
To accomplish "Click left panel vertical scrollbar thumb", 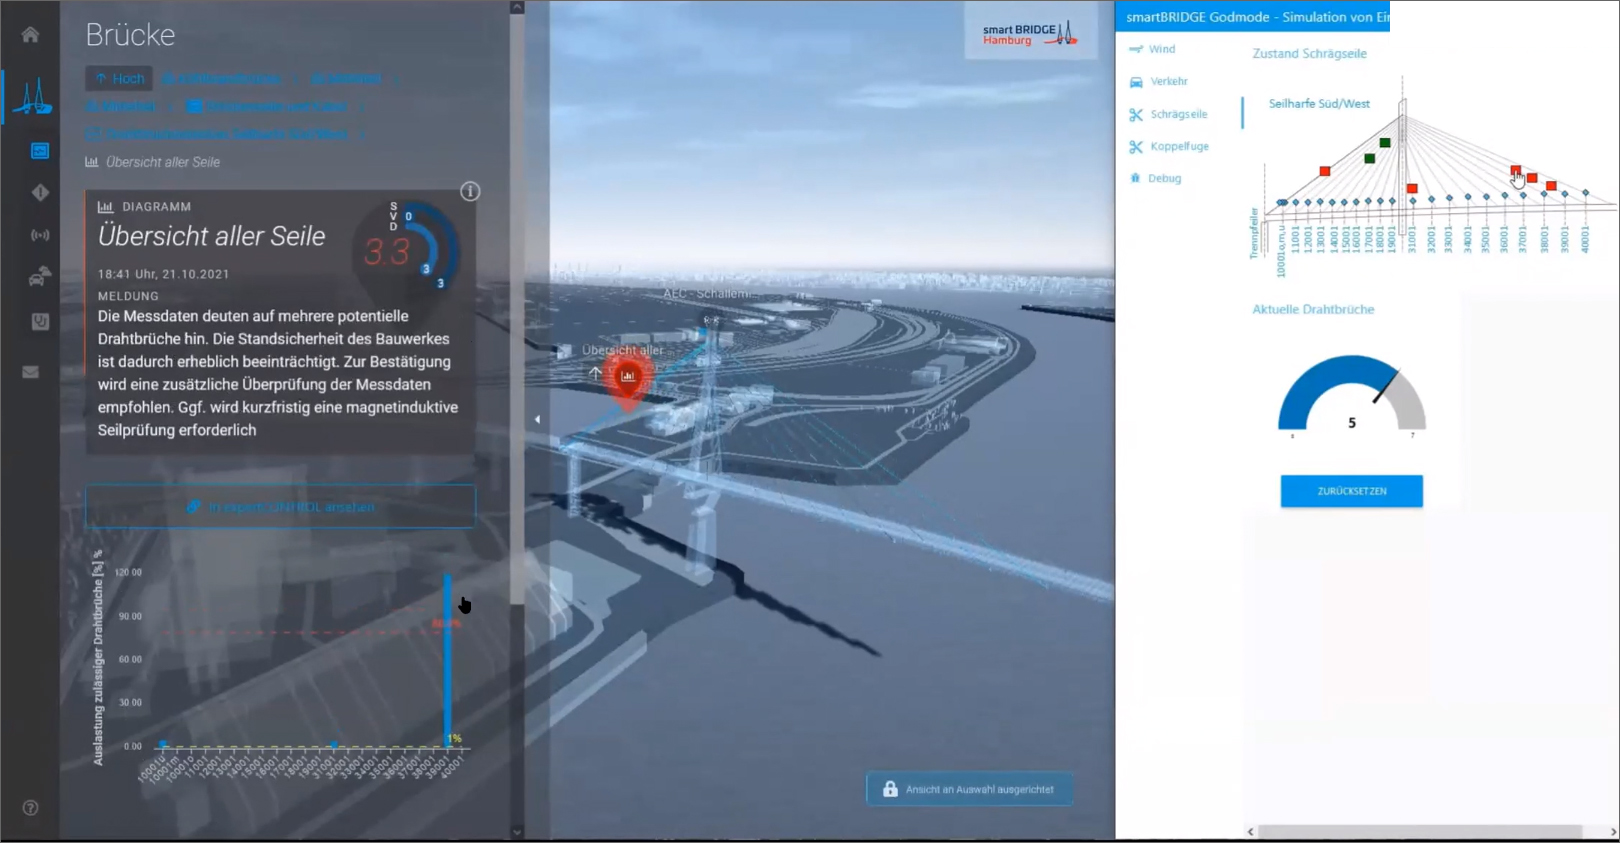I will click(x=517, y=309).
